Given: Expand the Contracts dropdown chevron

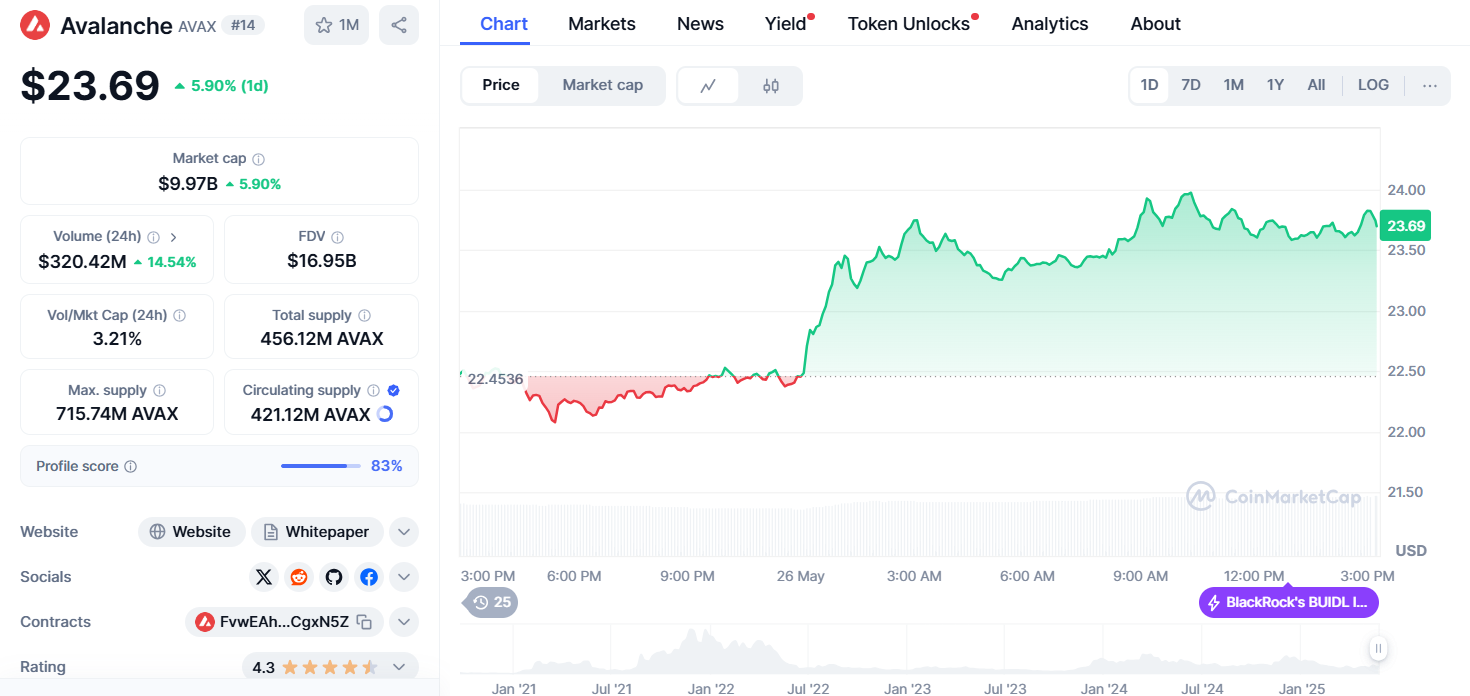Looking at the screenshot, I should (404, 622).
